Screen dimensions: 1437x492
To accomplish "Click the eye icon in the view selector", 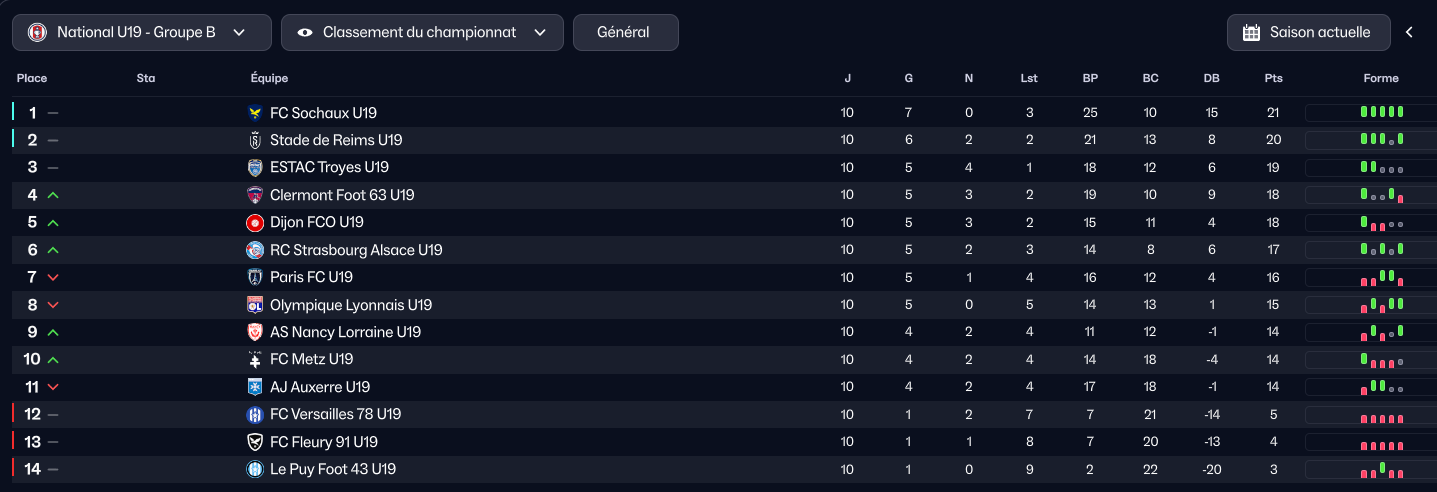I will point(304,32).
